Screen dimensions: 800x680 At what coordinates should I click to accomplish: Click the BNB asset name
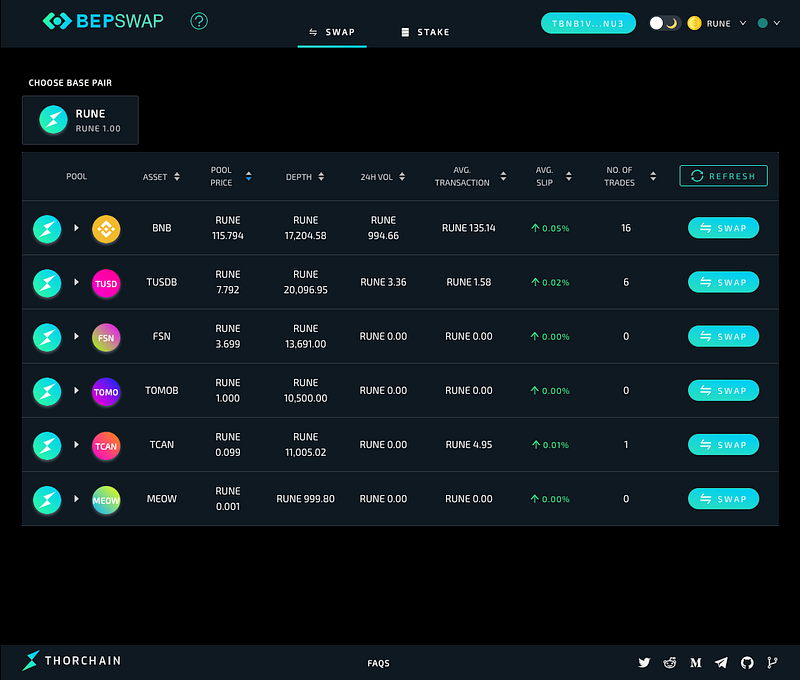[162, 228]
